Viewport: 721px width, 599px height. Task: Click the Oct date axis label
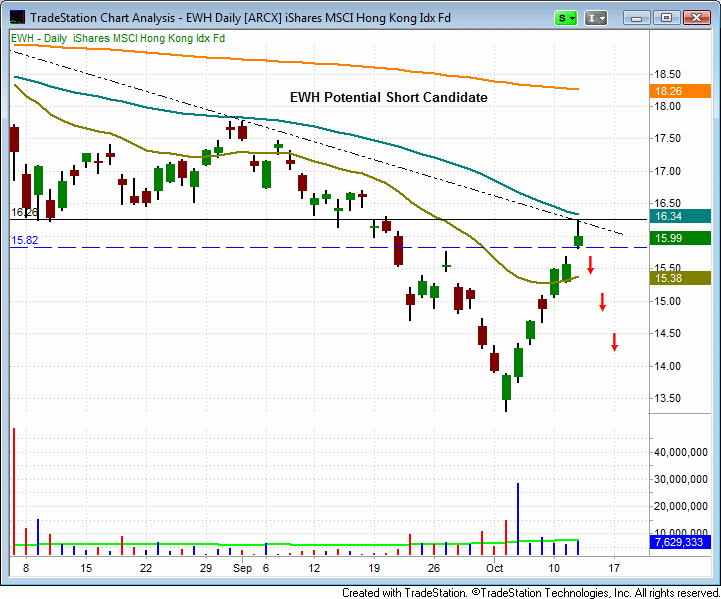coord(494,568)
